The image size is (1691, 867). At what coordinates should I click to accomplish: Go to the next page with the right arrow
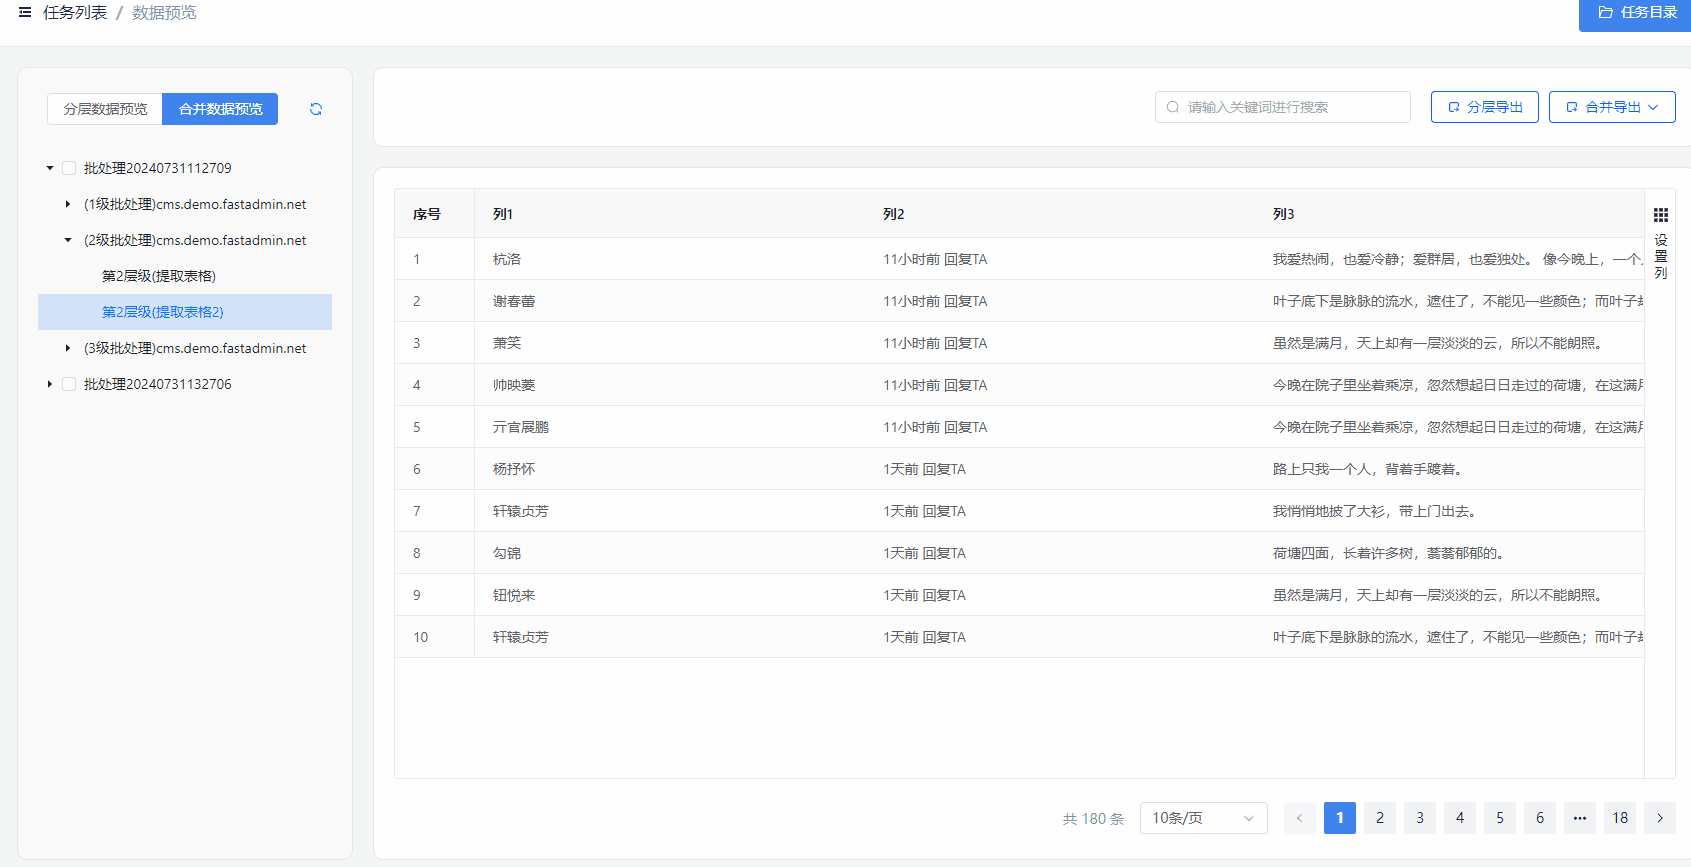1660,818
